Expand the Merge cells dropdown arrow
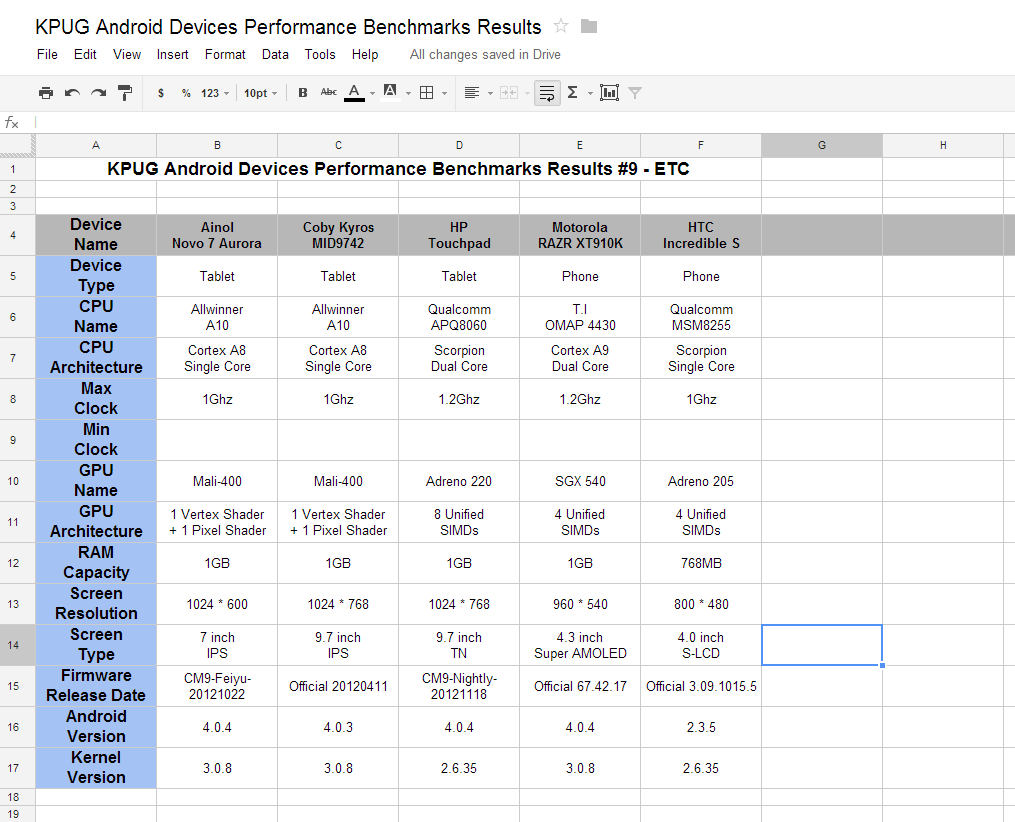 (527, 94)
